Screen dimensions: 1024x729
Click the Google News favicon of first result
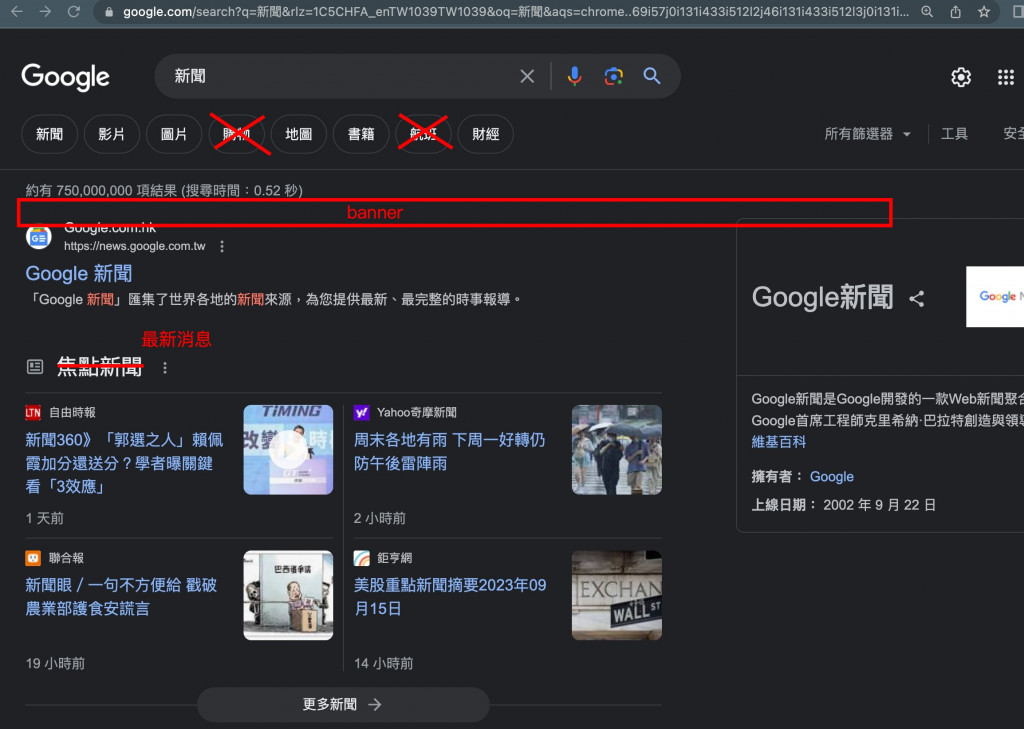tap(39, 237)
